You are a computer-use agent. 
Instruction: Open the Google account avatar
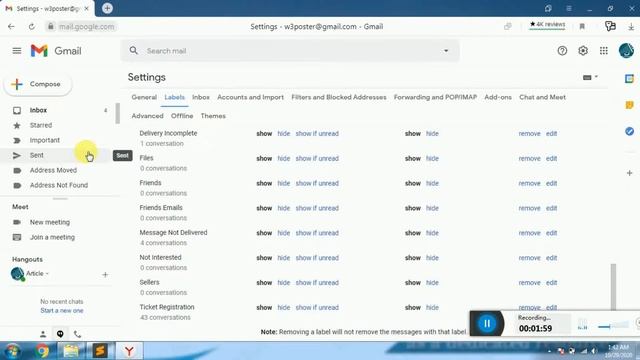pyautogui.click(x=626, y=51)
